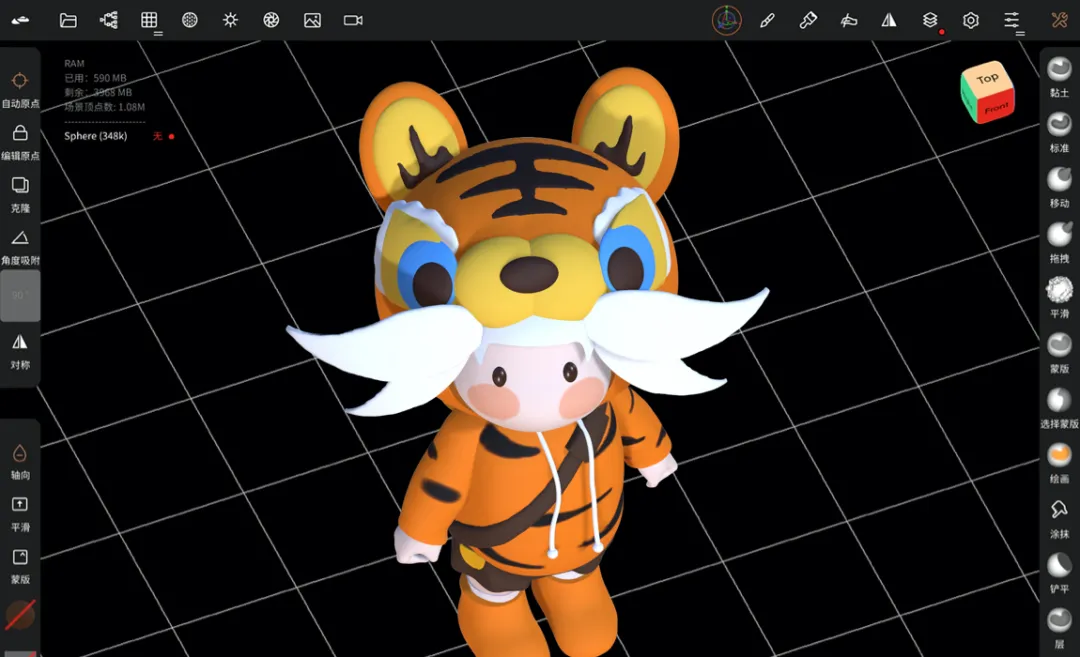The image size is (1080, 657).
Task: Select the 拖拽 (Drag) tool
Action: [1059, 242]
